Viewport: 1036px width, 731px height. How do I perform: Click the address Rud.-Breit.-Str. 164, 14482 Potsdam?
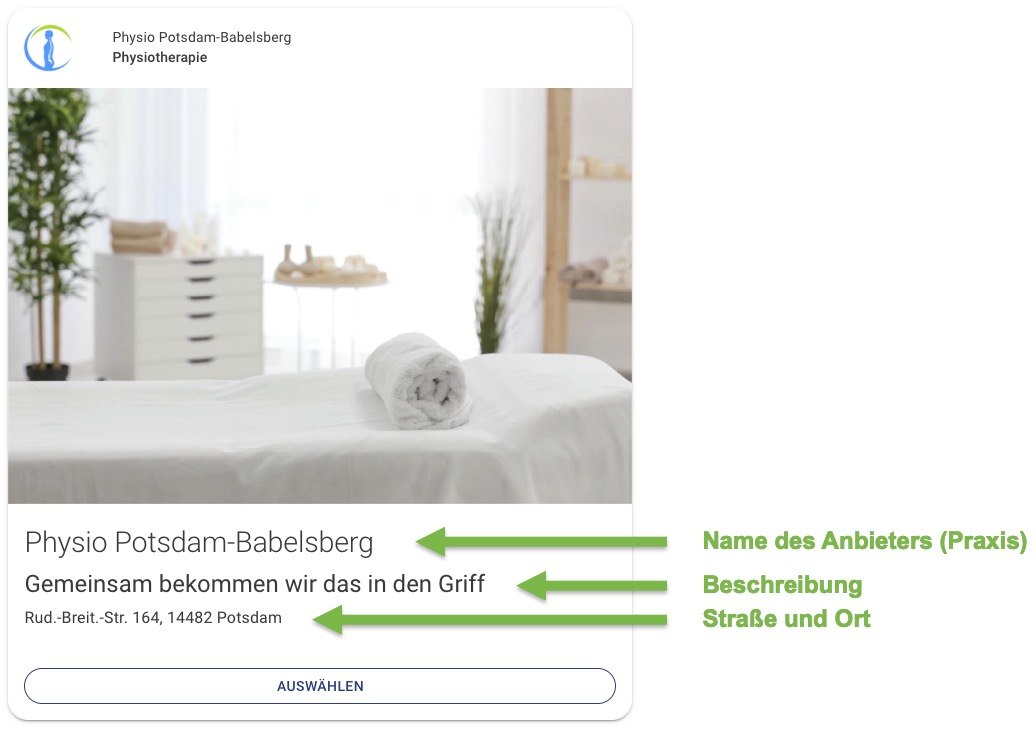point(153,618)
